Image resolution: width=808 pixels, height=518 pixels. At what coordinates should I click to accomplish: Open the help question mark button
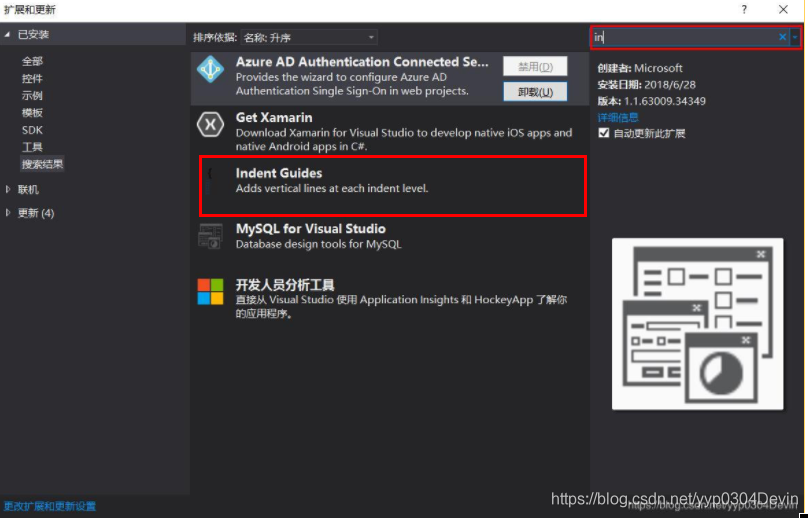(x=744, y=9)
